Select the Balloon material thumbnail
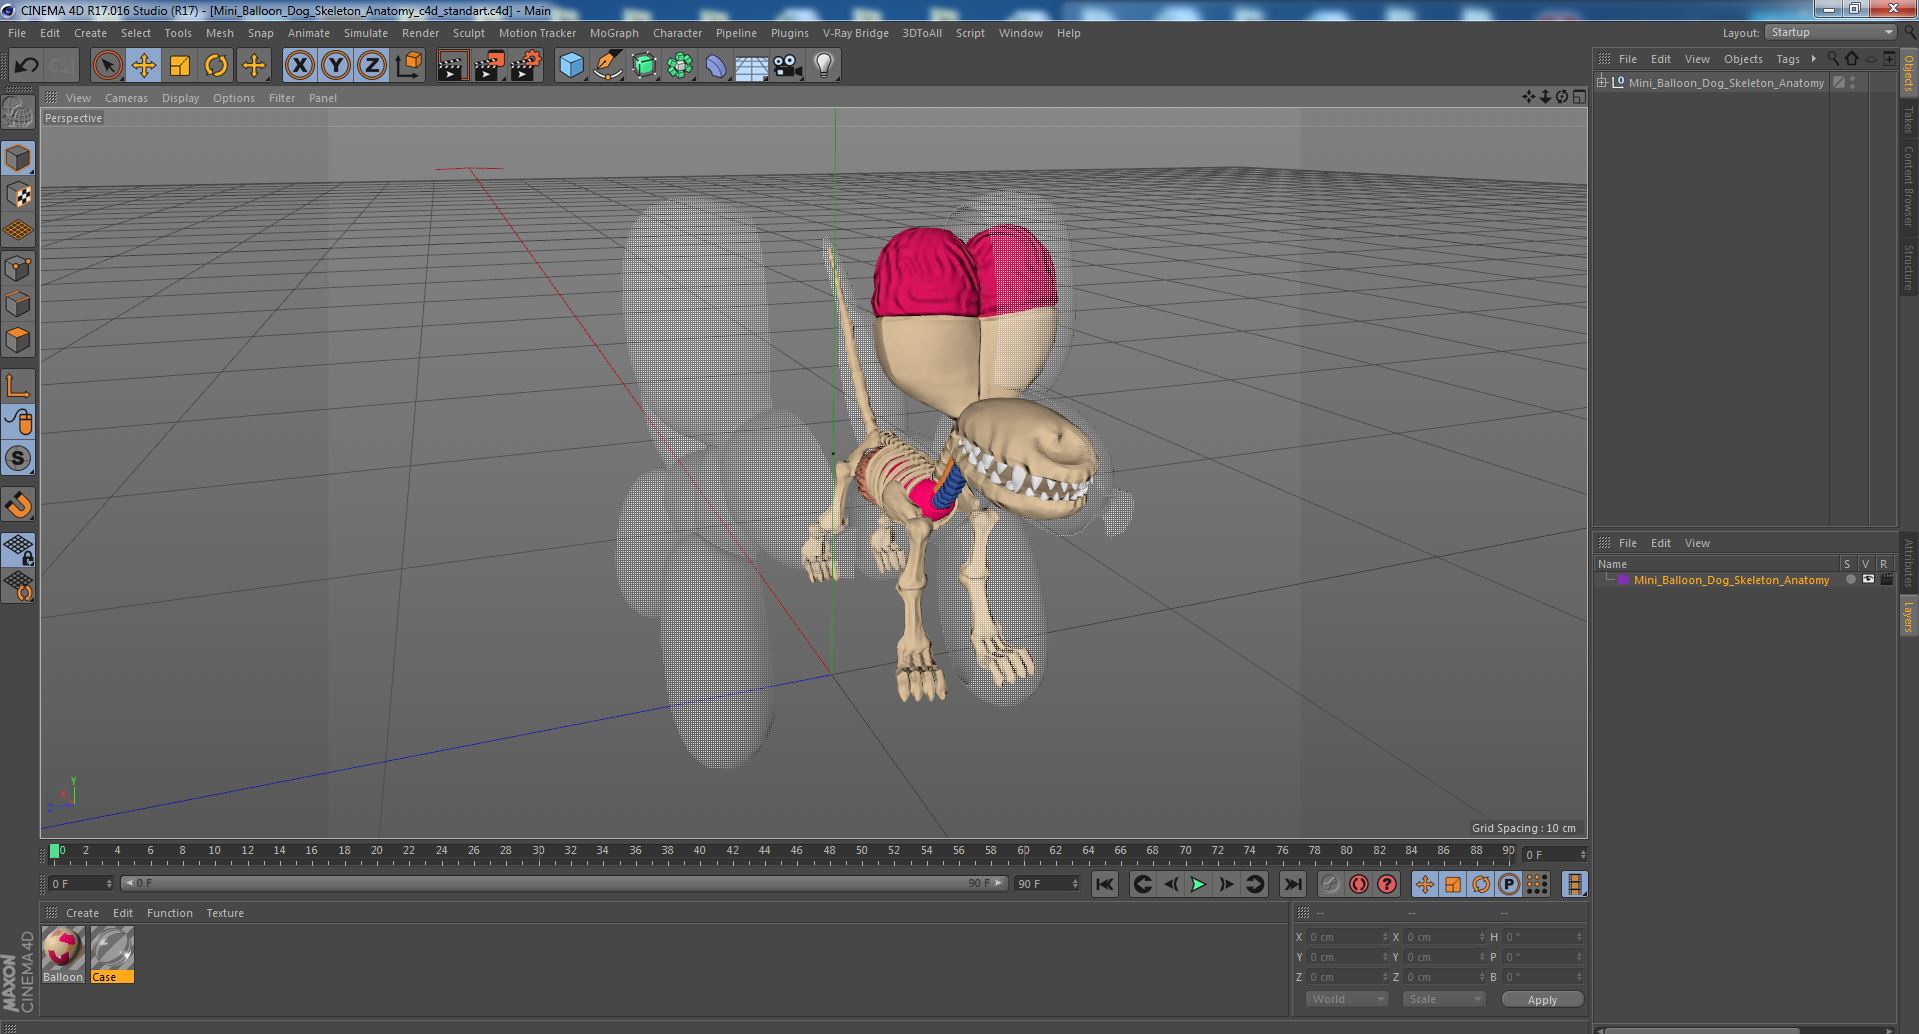This screenshot has width=1919, height=1034. (x=63, y=949)
